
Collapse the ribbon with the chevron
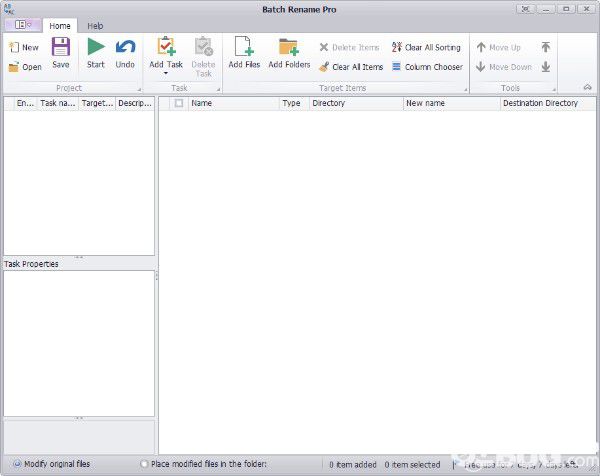587,87
